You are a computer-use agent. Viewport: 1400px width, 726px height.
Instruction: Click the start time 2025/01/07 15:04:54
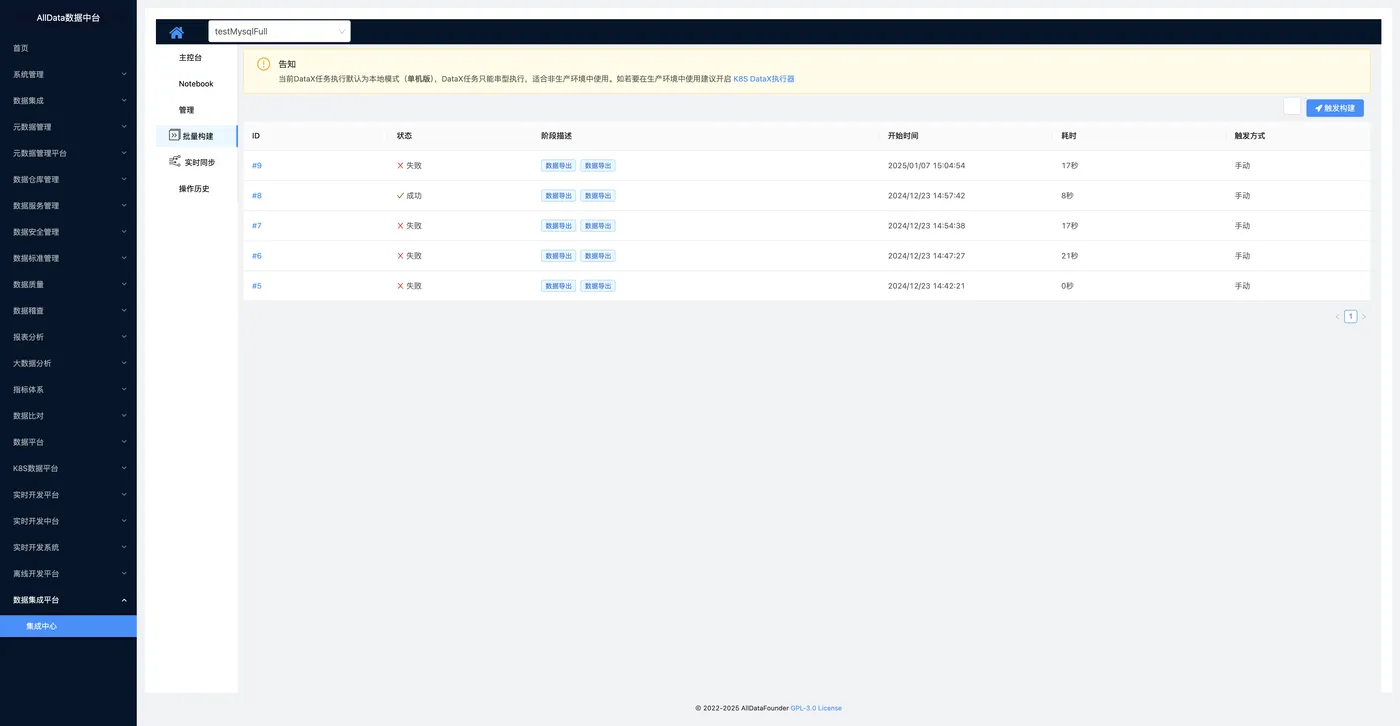click(x=926, y=166)
